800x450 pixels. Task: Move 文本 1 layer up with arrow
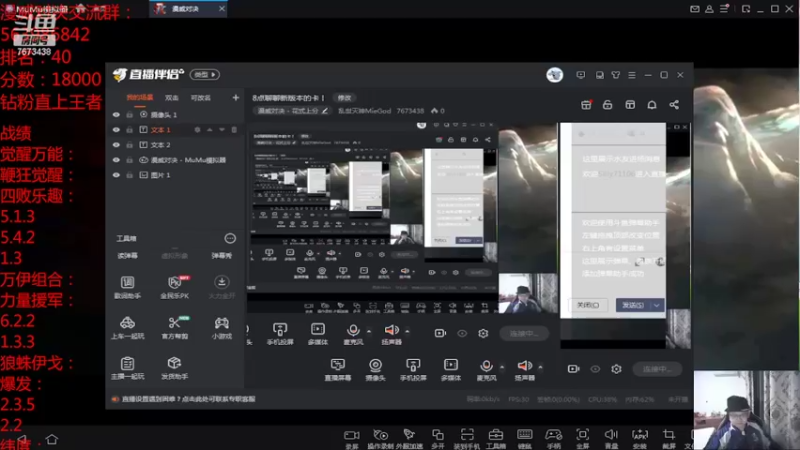tap(210, 130)
